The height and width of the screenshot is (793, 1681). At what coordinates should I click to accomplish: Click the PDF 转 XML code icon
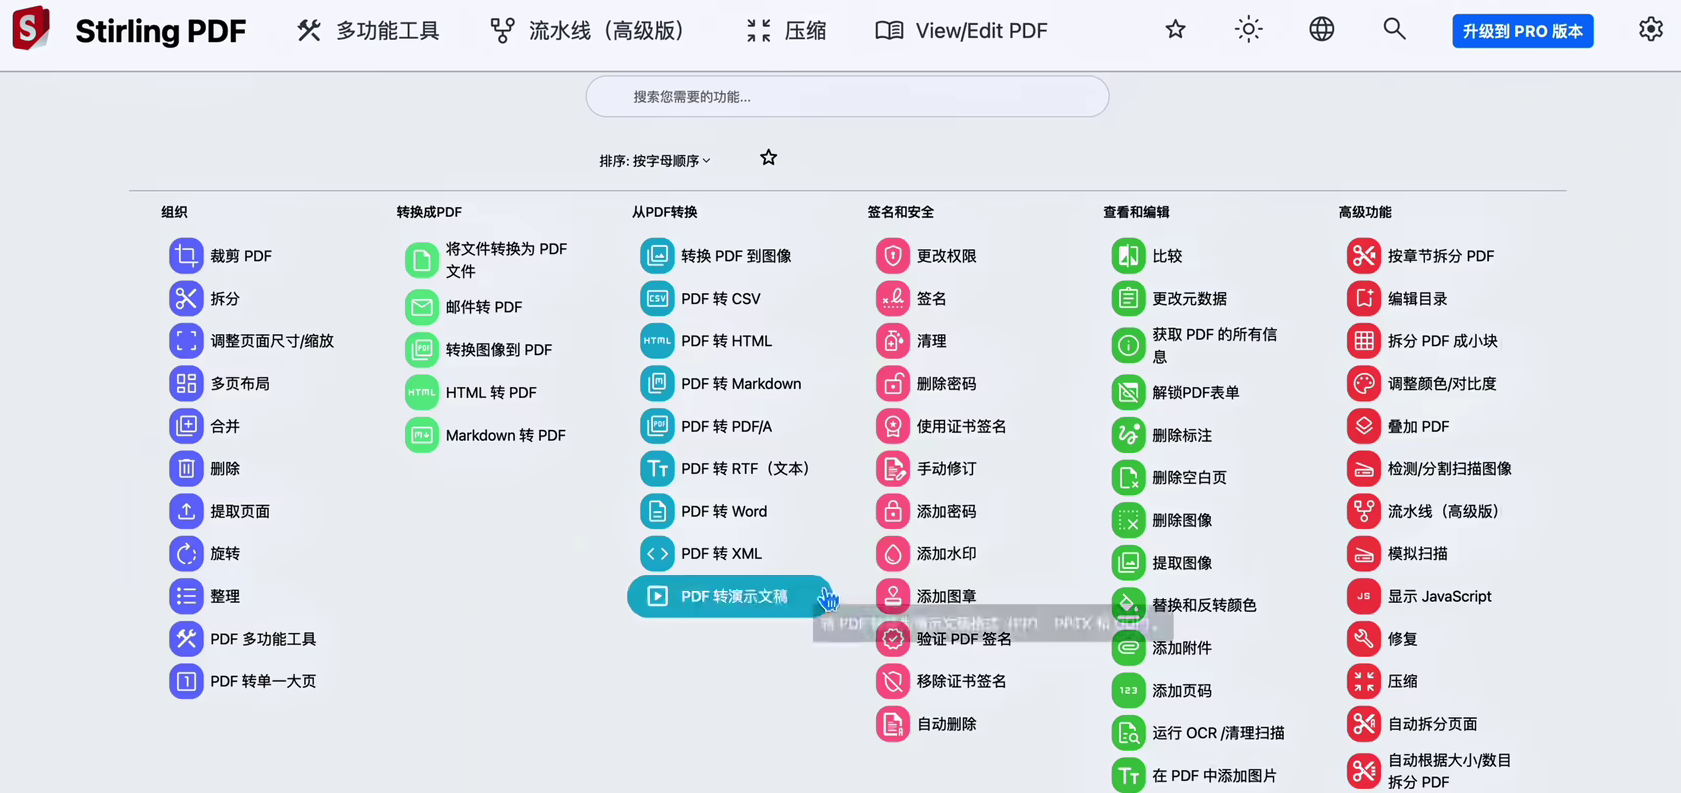[x=657, y=553]
